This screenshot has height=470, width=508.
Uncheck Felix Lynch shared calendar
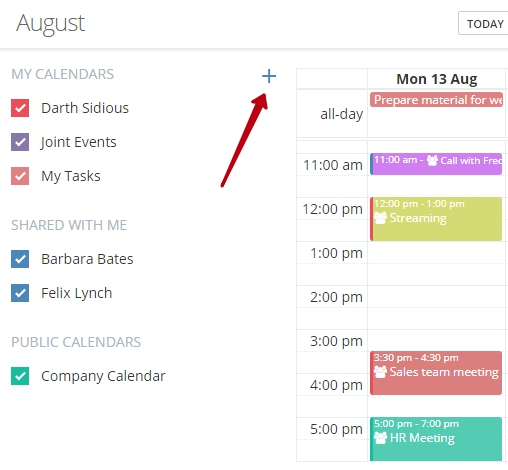[20, 293]
